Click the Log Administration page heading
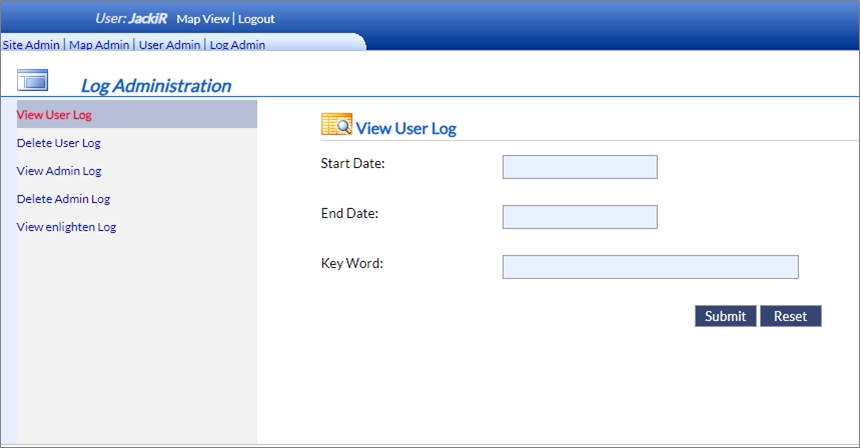 [x=155, y=86]
